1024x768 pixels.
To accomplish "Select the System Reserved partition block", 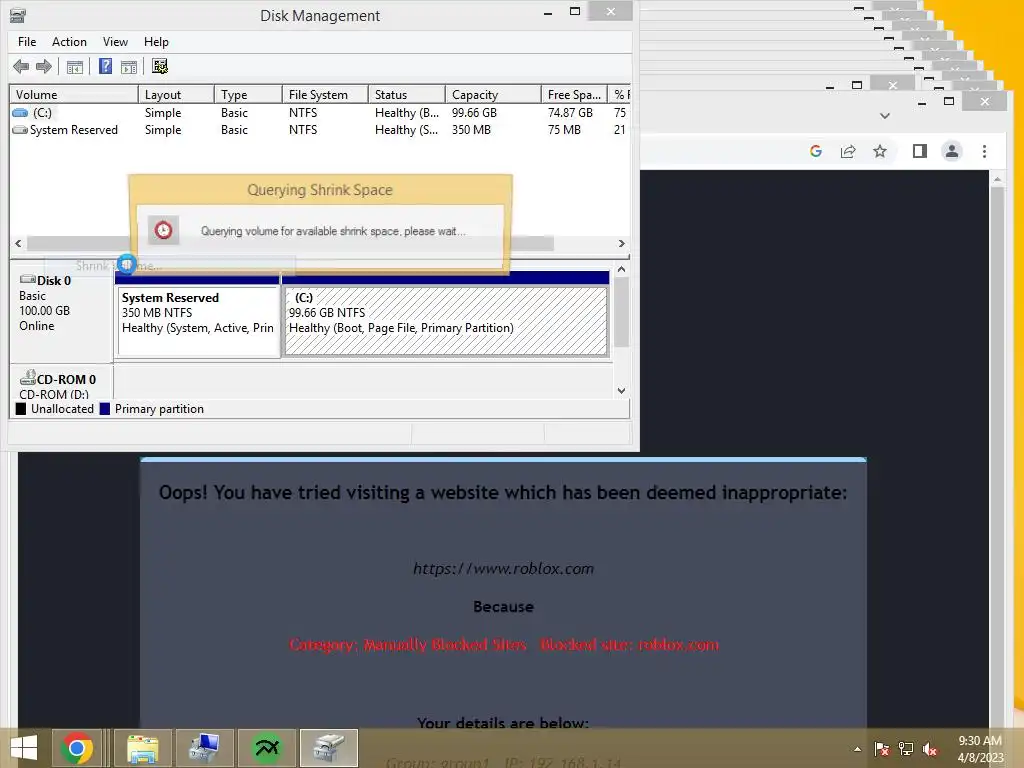I will point(199,321).
